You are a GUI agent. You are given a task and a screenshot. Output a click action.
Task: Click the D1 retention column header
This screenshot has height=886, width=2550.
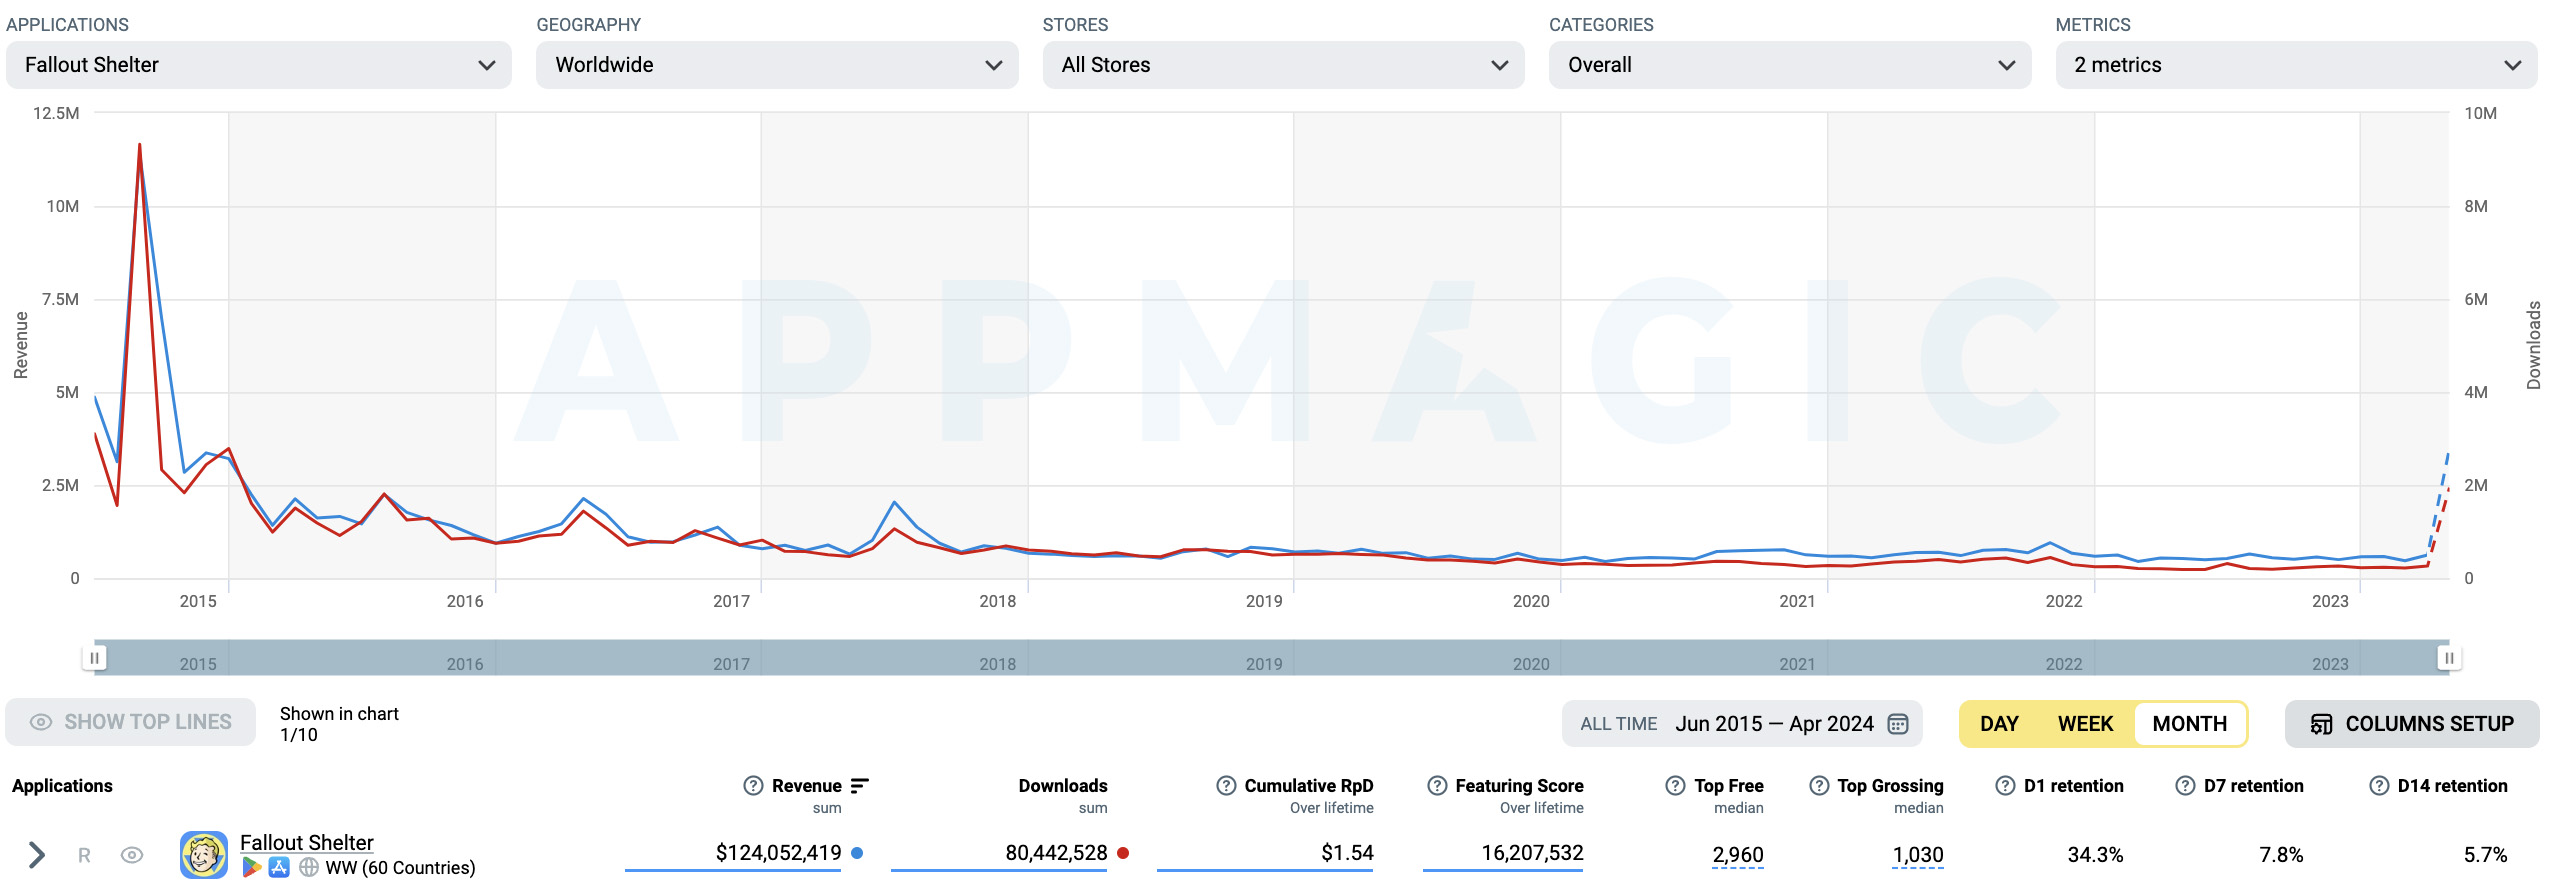click(2073, 786)
